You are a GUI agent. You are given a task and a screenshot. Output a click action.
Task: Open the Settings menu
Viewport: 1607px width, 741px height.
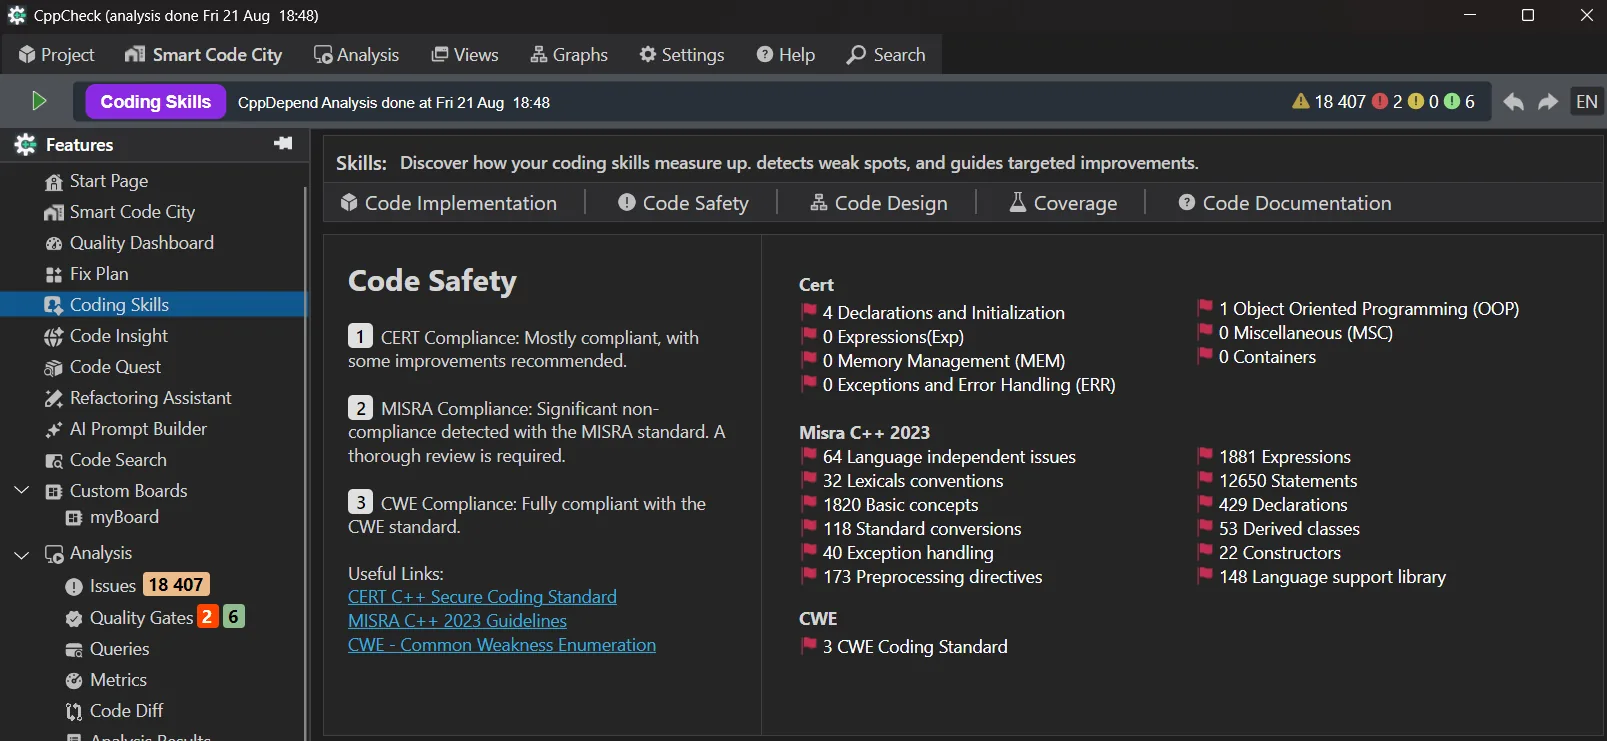point(682,54)
